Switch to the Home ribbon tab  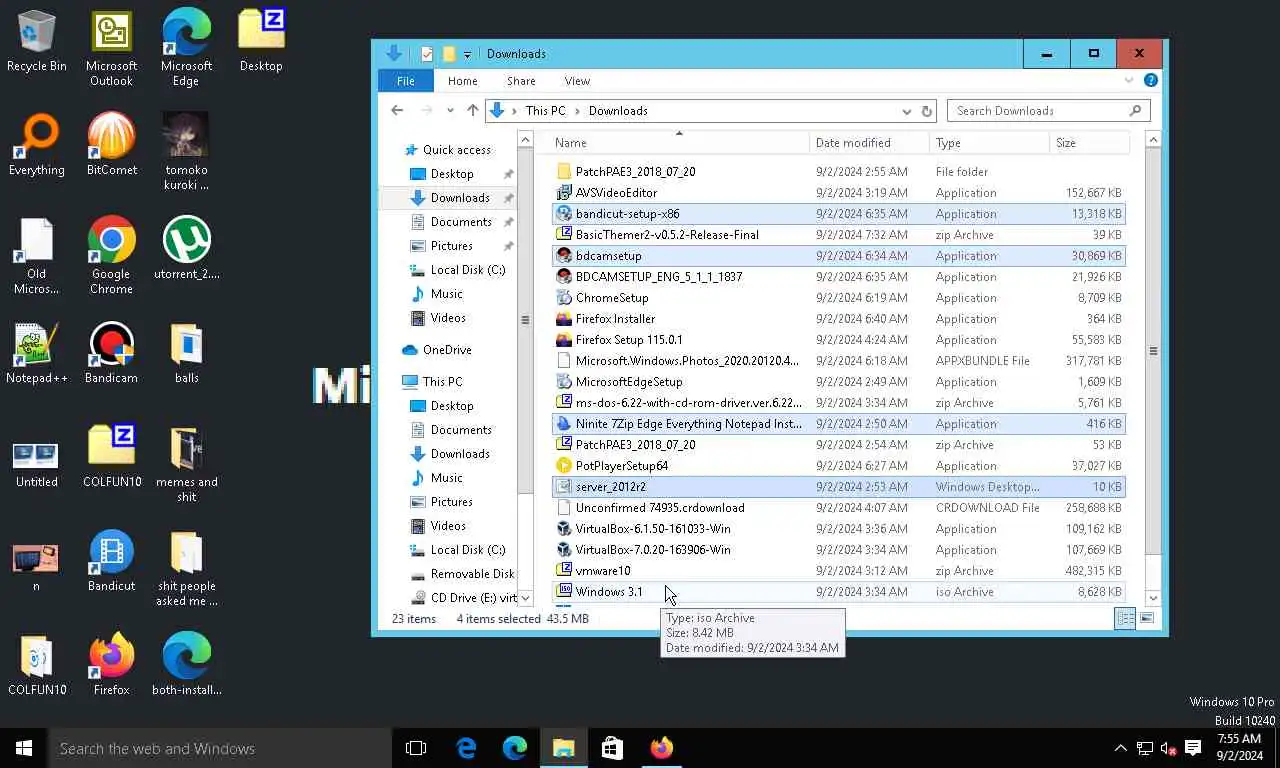(462, 81)
